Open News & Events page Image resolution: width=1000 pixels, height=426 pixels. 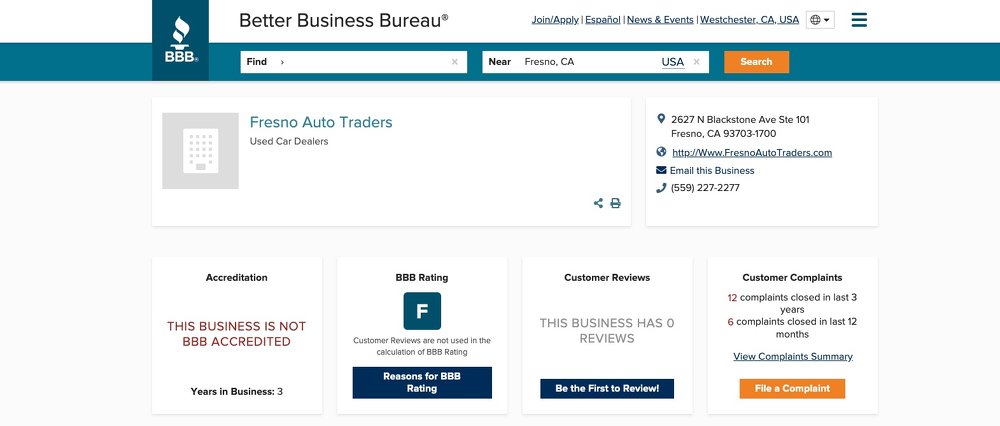(660, 20)
